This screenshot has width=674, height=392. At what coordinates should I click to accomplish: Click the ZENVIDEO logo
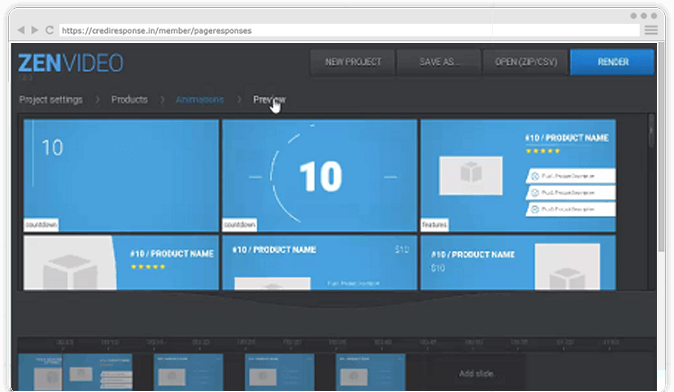(x=70, y=63)
